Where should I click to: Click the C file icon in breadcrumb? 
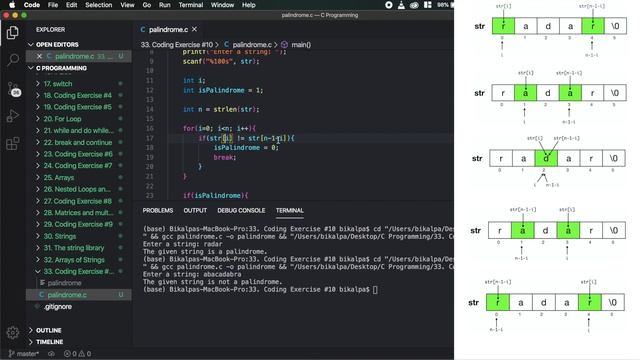tap(226, 44)
